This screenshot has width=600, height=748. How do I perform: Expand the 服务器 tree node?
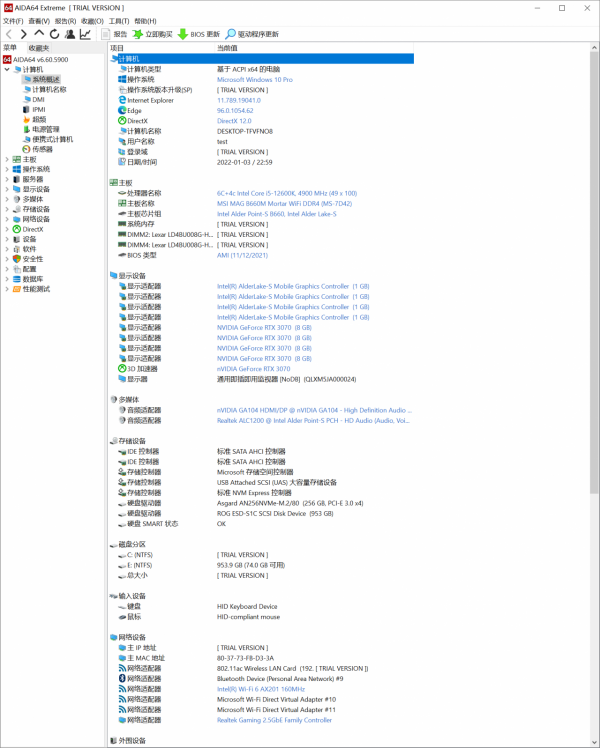tap(7, 179)
